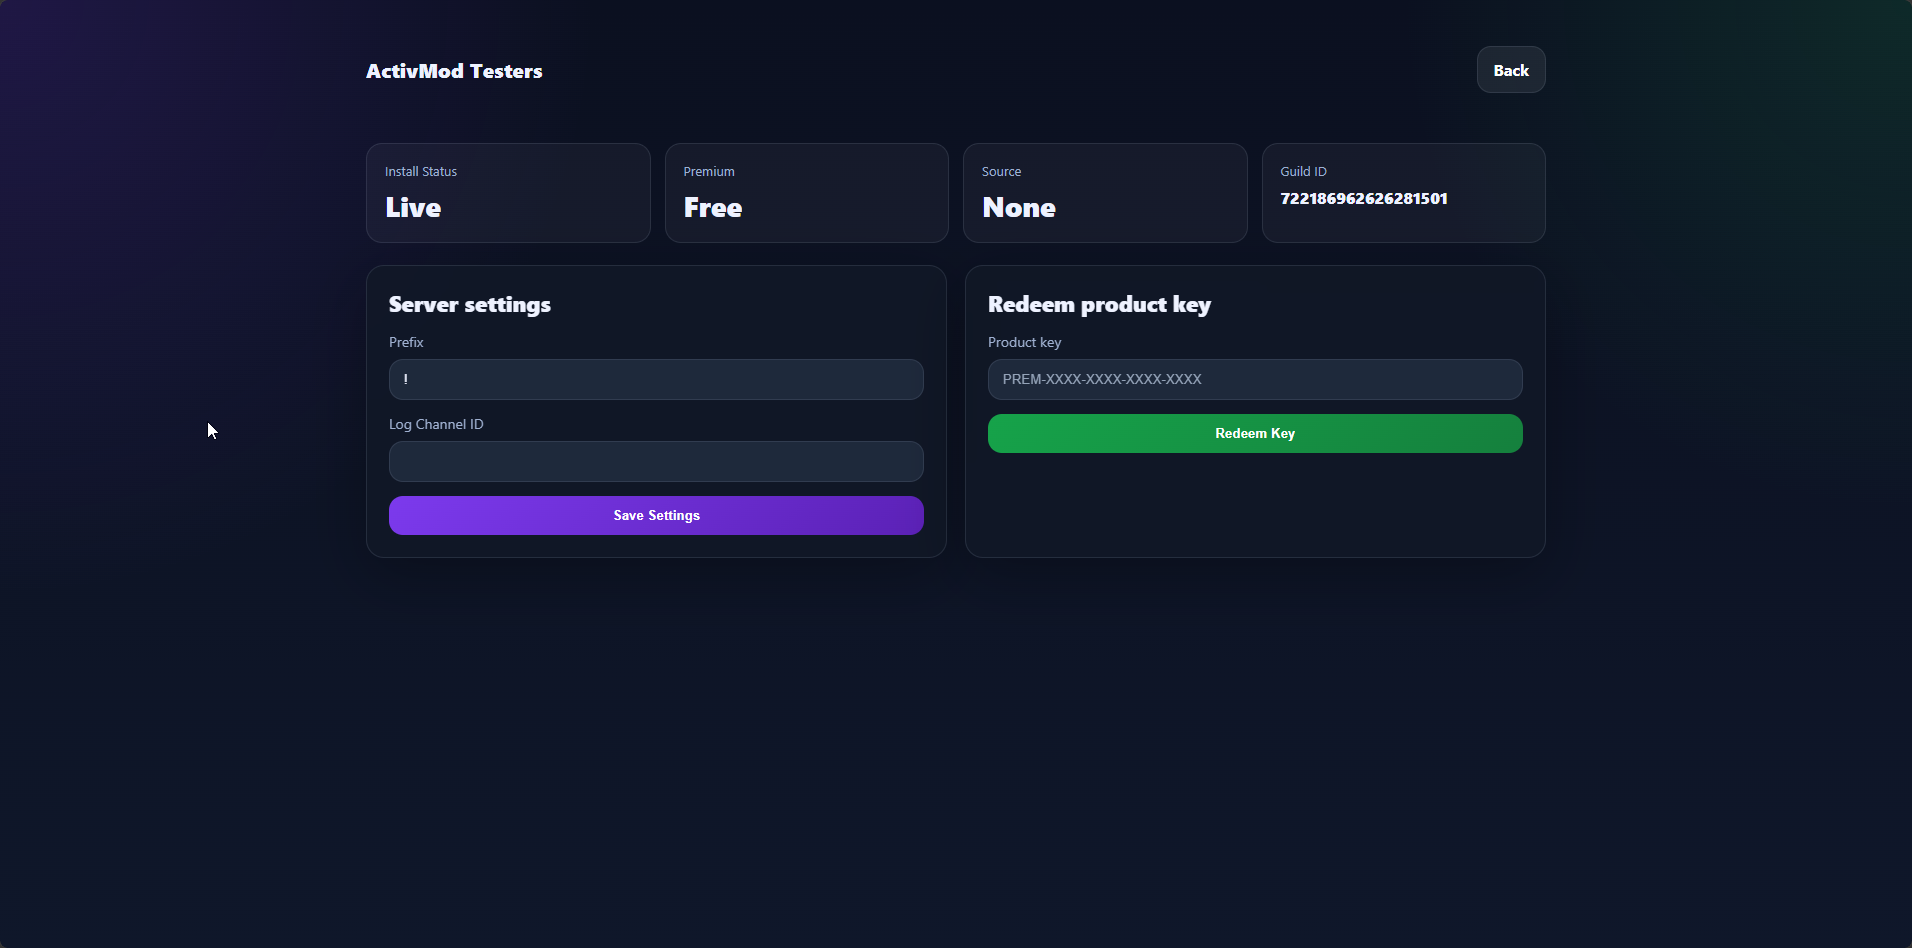Image resolution: width=1912 pixels, height=948 pixels.
Task: Select the Guild ID number 722186962626281501
Action: pos(1364,199)
